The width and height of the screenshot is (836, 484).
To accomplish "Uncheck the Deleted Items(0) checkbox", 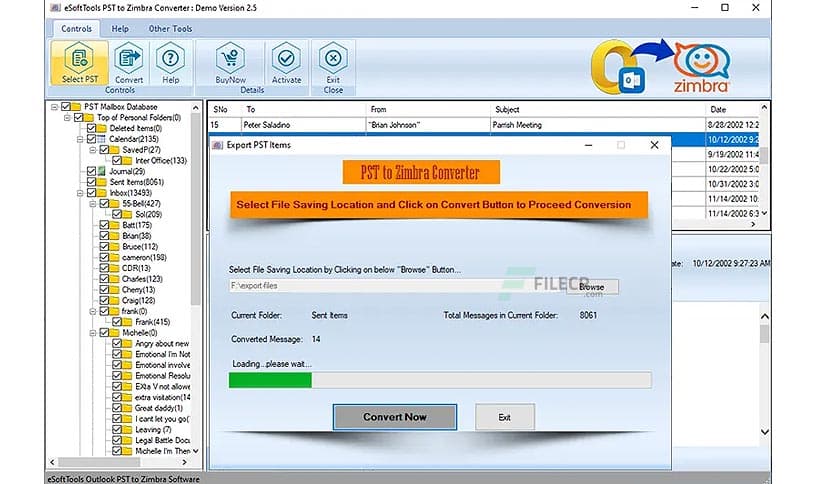I will (91, 128).
